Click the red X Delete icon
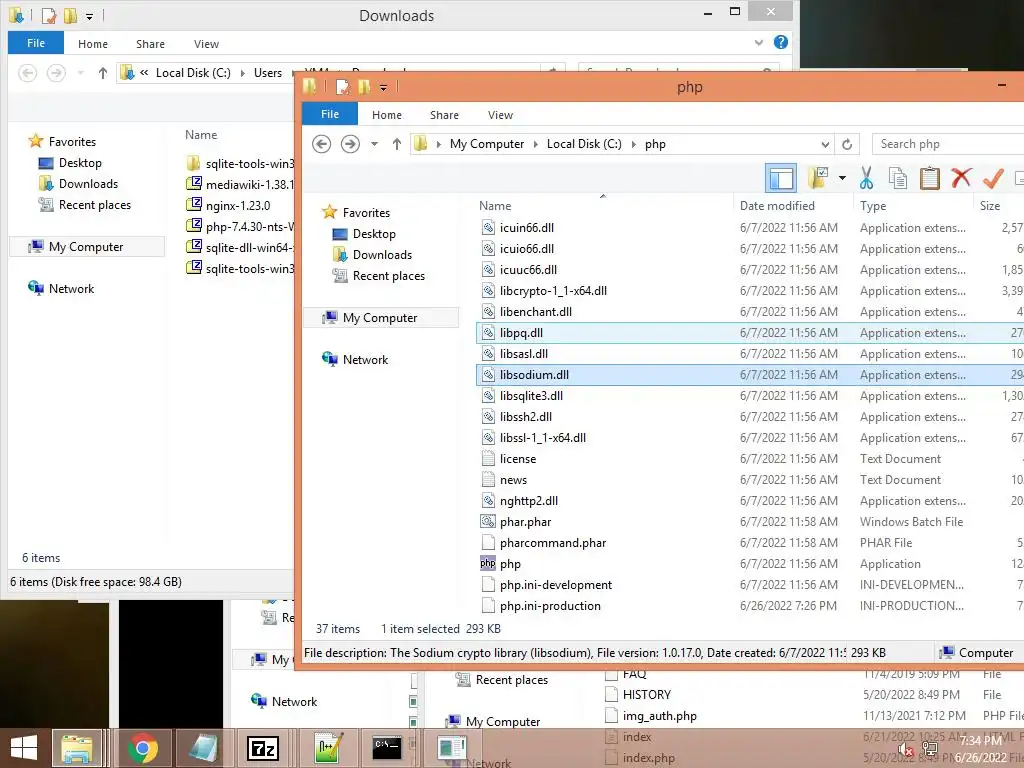The image size is (1024, 768). tap(961, 178)
